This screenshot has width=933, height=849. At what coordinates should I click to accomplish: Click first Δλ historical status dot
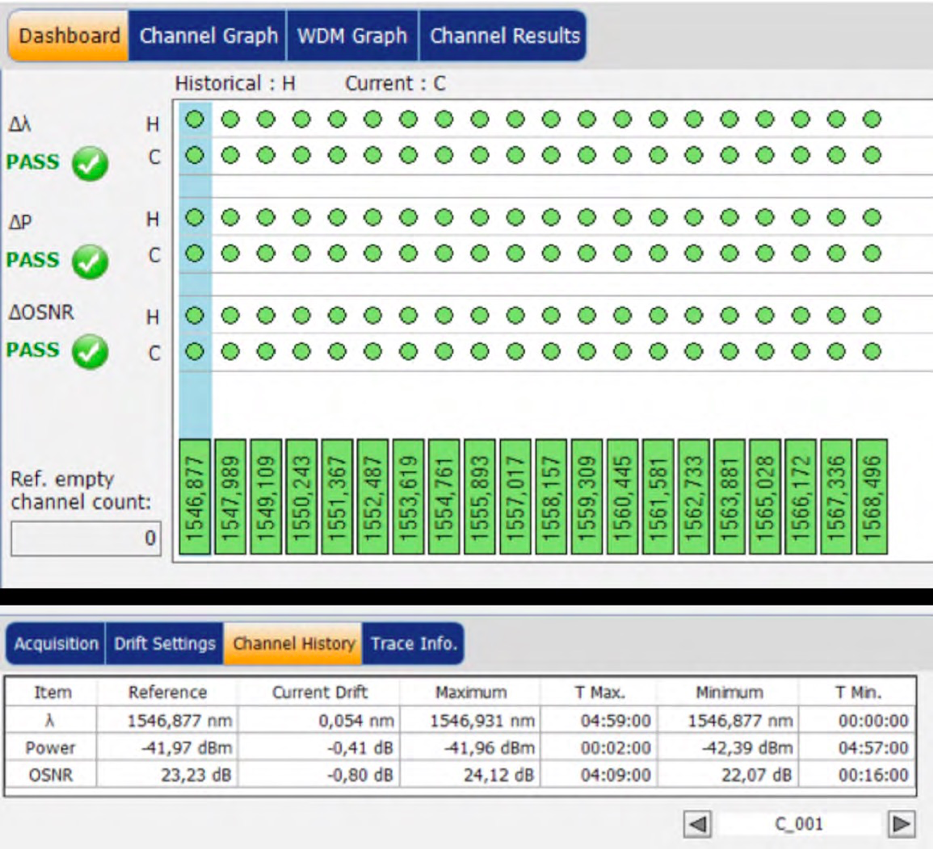click(195, 120)
